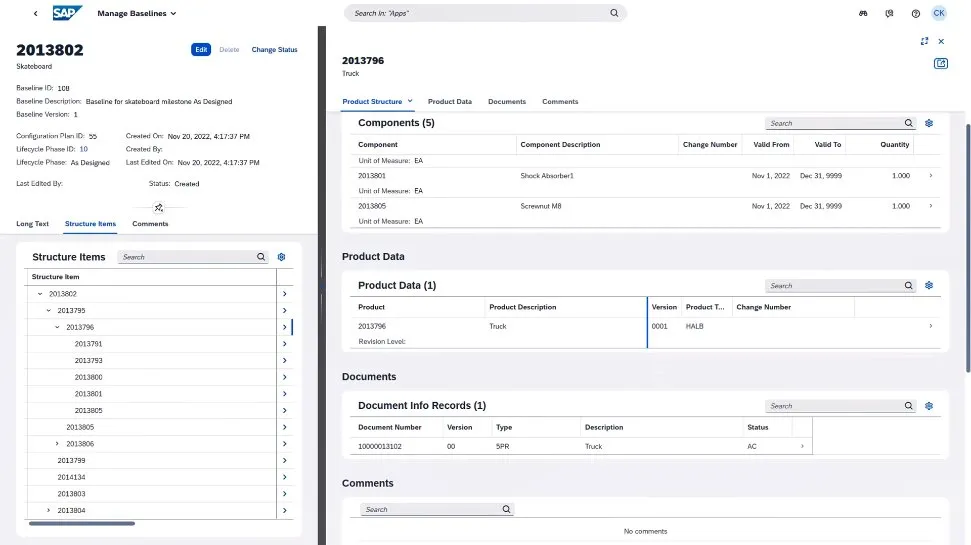
Task: Open details arrow for structure item 2014134
Action: pyautogui.click(x=285, y=477)
